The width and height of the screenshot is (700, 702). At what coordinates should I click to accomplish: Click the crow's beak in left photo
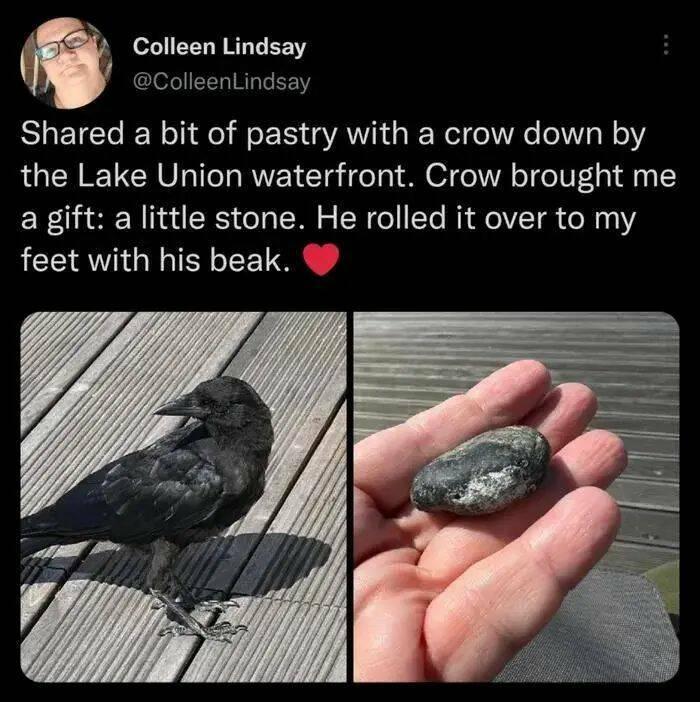point(174,406)
